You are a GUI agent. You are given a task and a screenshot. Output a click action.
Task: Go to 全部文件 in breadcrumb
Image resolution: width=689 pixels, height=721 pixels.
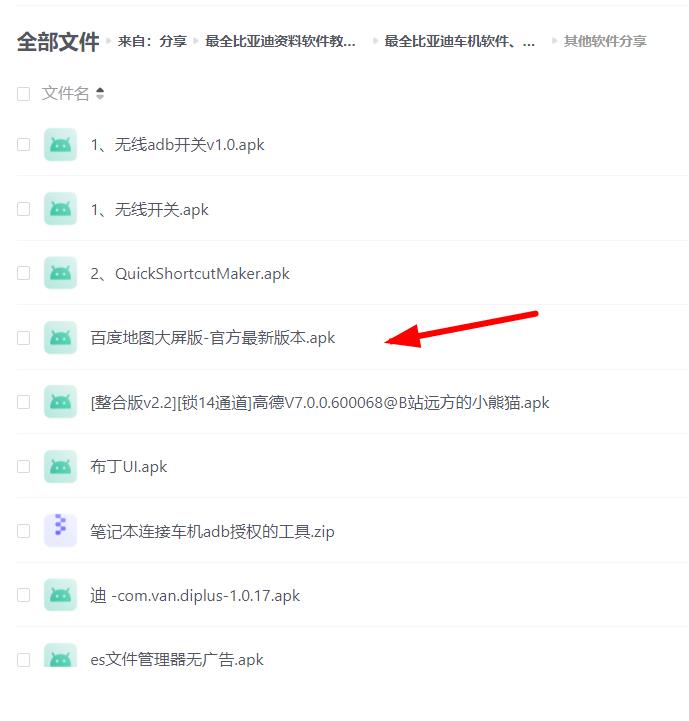58,42
